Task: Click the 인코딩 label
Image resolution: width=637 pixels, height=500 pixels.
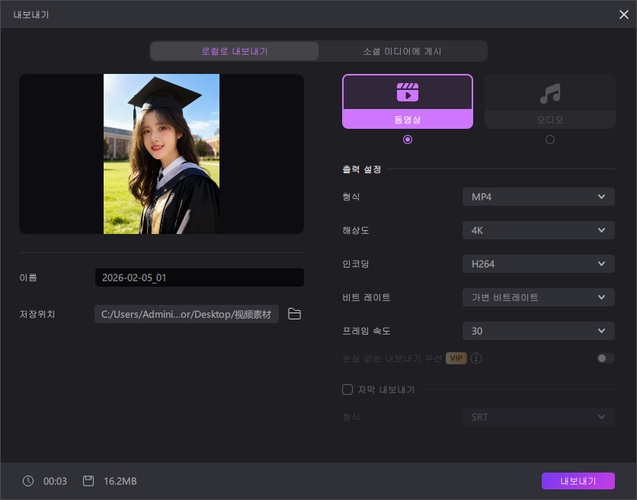Action: click(355, 264)
